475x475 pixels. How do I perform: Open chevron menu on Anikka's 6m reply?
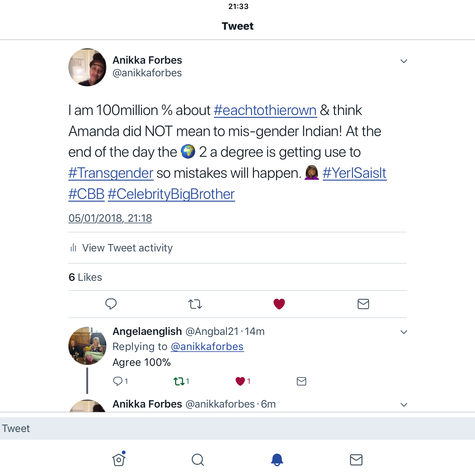point(404,405)
